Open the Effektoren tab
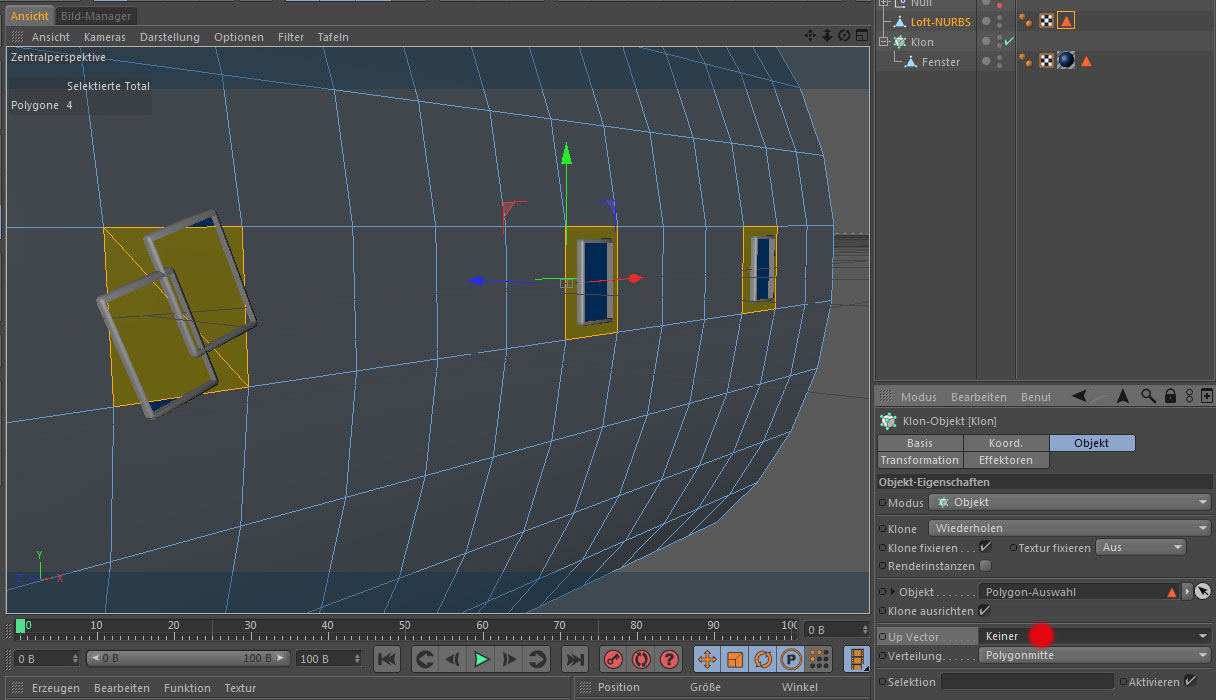The image size is (1216, 700). [1006, 460]
